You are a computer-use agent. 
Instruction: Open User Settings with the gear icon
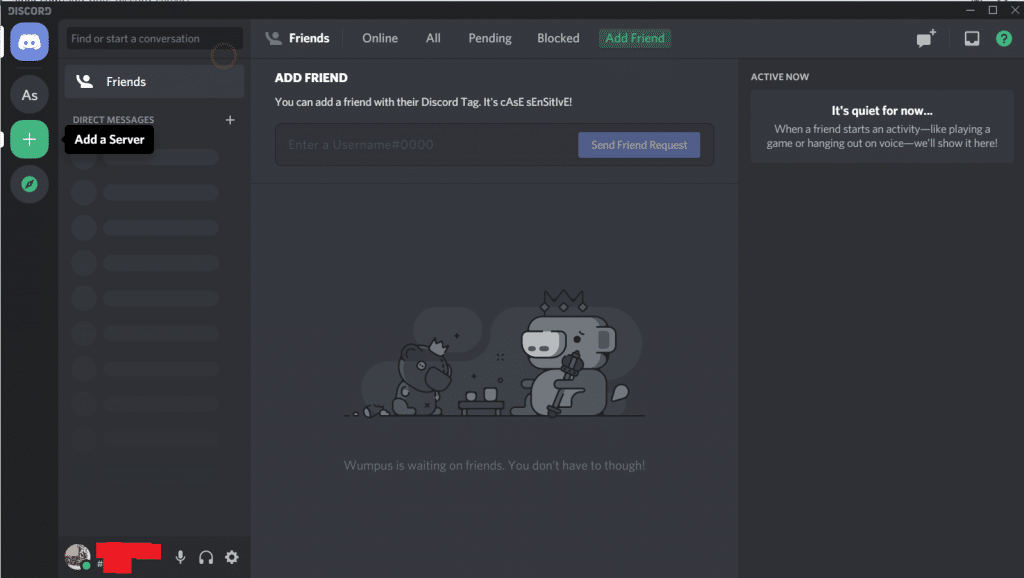point(231,557)
